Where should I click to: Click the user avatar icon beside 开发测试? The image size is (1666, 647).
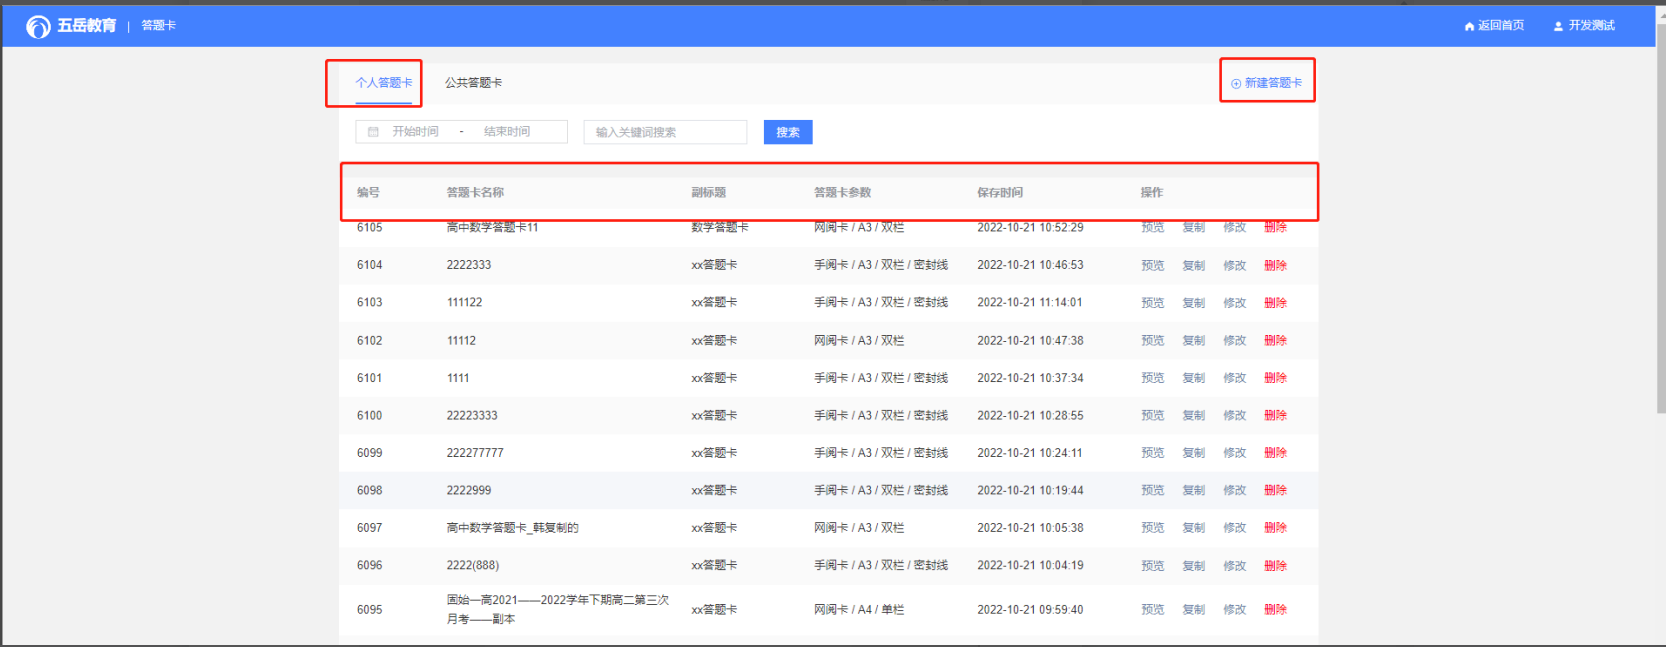tap(1558, 26)
